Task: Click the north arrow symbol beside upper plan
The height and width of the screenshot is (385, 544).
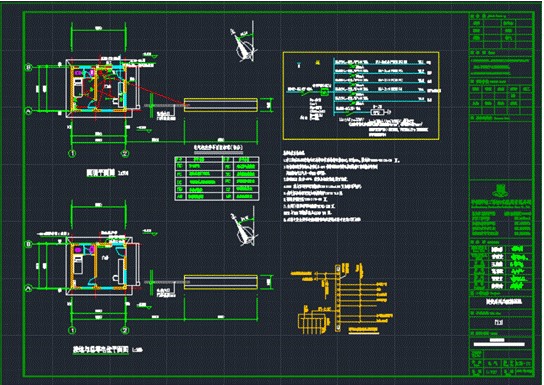Action: (245, 43)
